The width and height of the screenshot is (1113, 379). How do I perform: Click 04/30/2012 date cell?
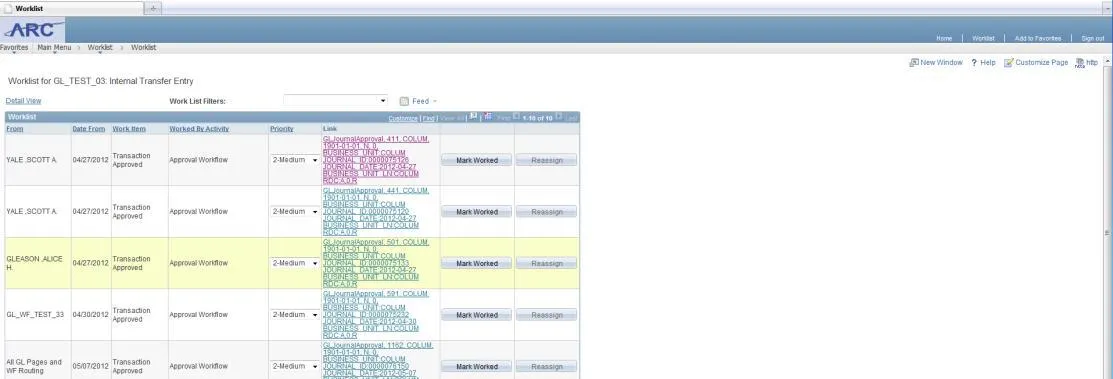click(x=90, y=315)
